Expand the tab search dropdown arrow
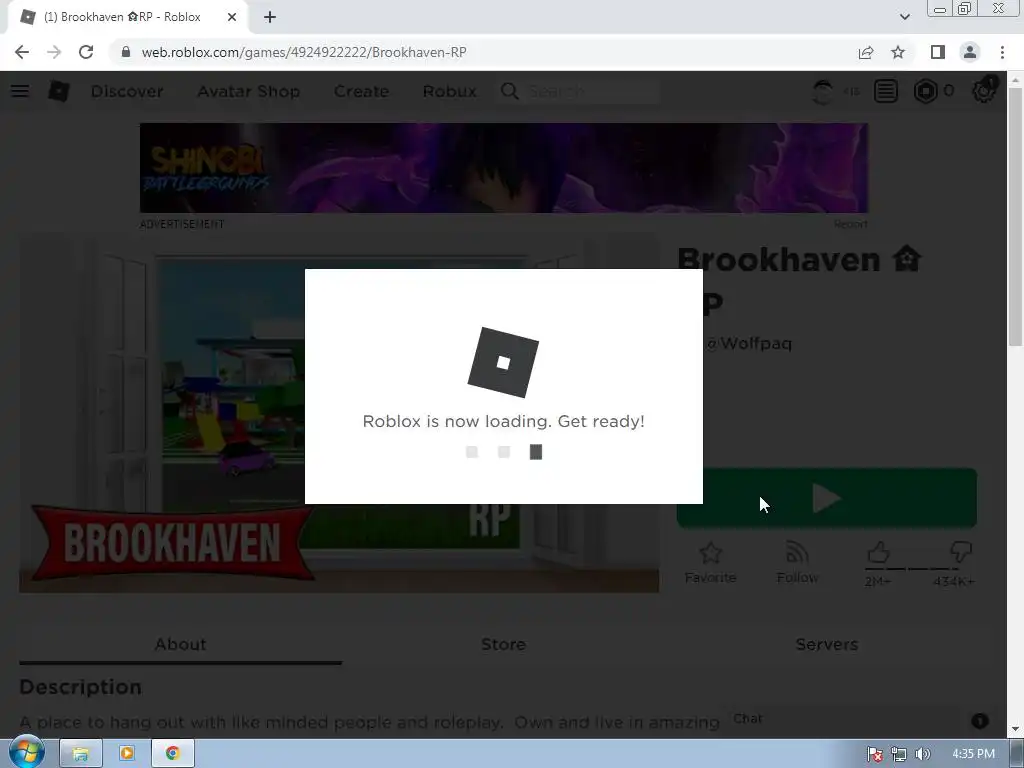Image resolution: width=1024 pixels, height=768 pixels. (904, 17)
